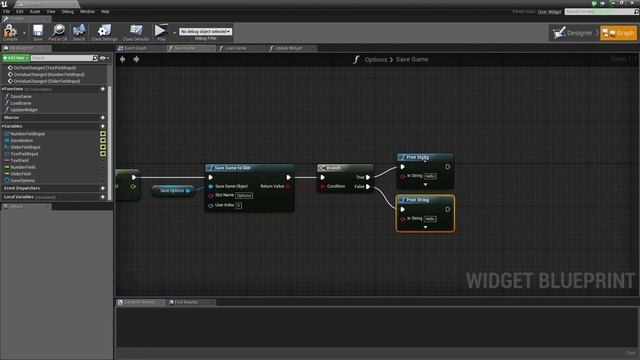Switch to Designer mode
This screenshot has height=360, width=640.
click(x=573, y=33)
